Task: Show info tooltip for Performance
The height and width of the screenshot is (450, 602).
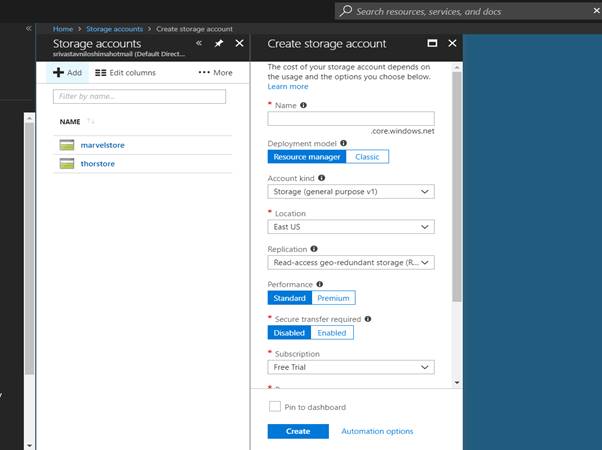Action: tap(319, 284)
